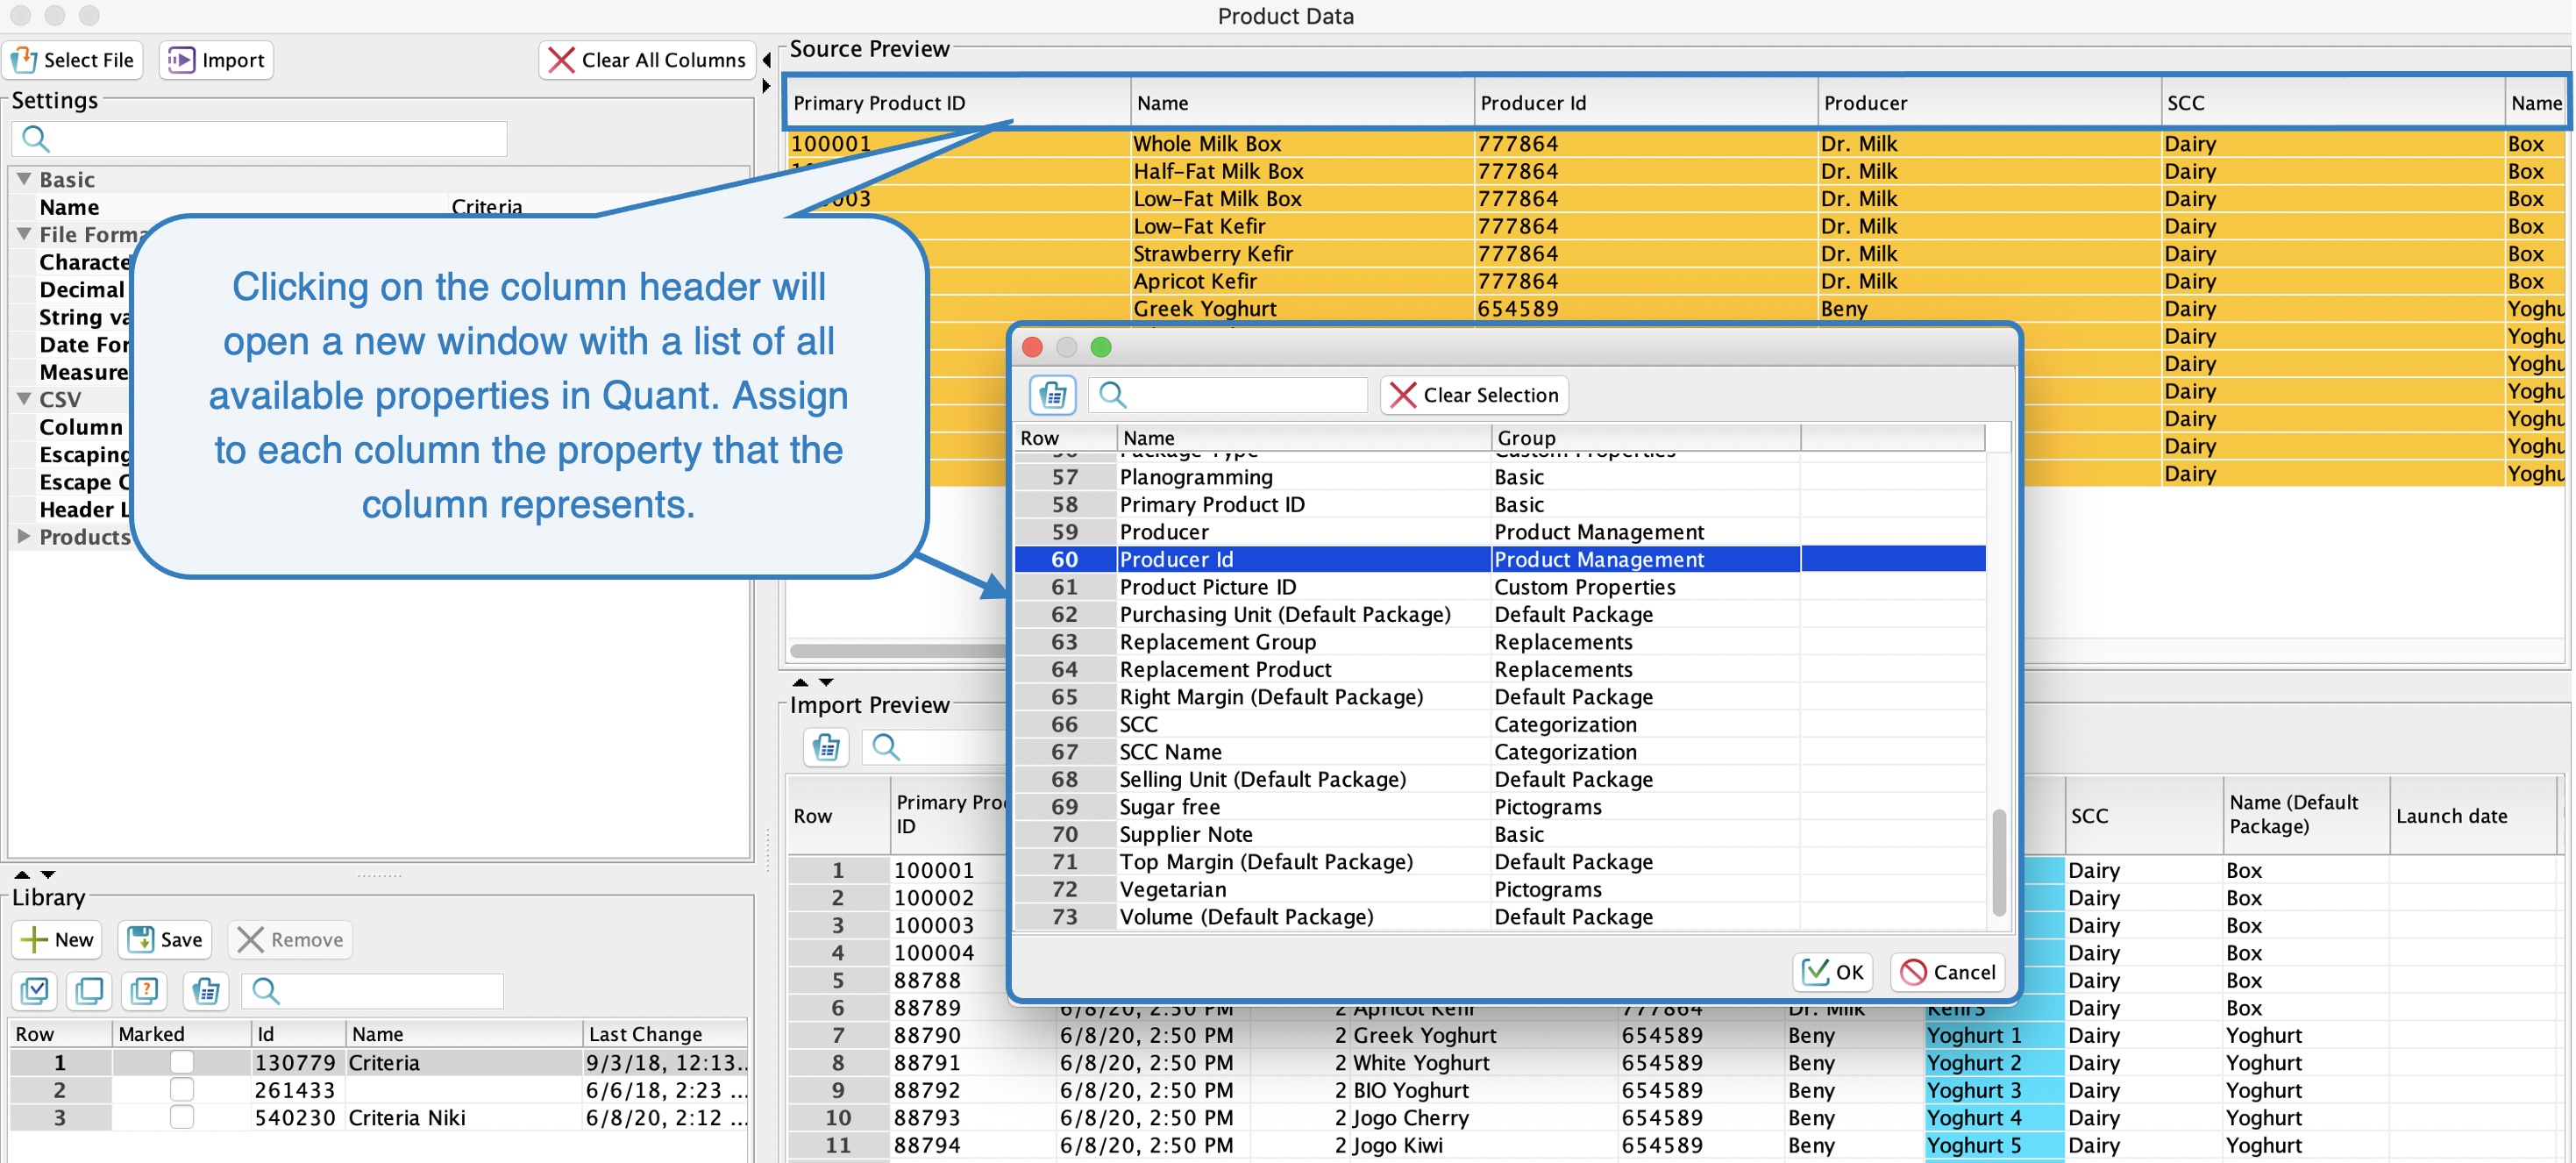Screen dimensions: 2576x1163
Task: Click the Producer source column header
Action: pyautogui.click(x=1988, y=103)
